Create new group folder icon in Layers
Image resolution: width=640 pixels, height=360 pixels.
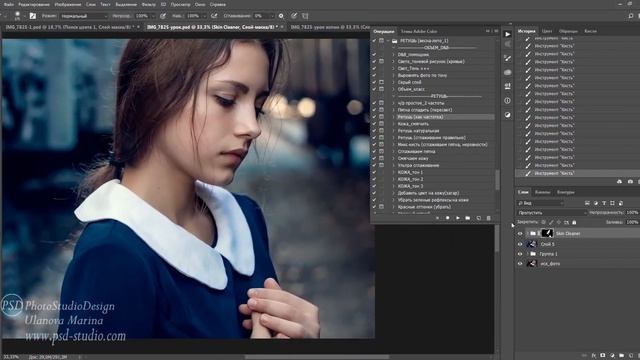(621, 356)
